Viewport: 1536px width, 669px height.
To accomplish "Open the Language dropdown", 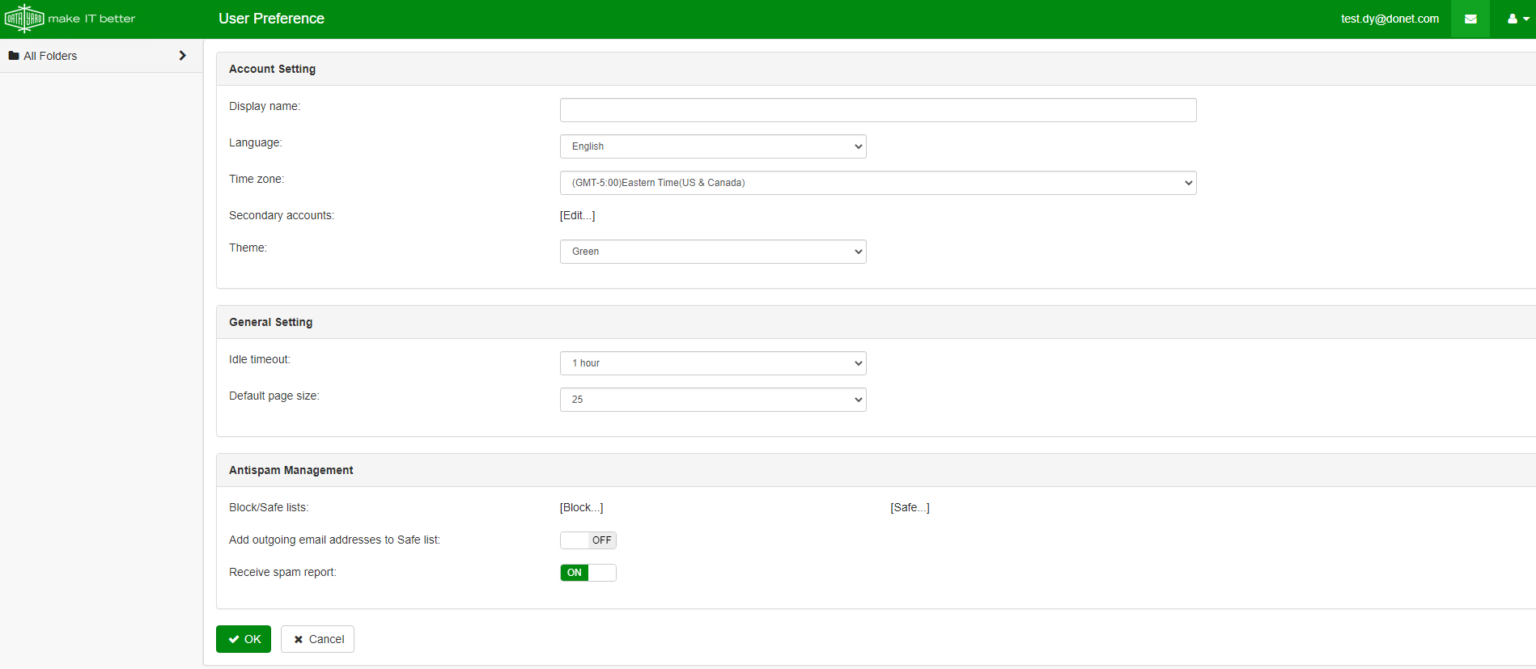I will point(713,146).
